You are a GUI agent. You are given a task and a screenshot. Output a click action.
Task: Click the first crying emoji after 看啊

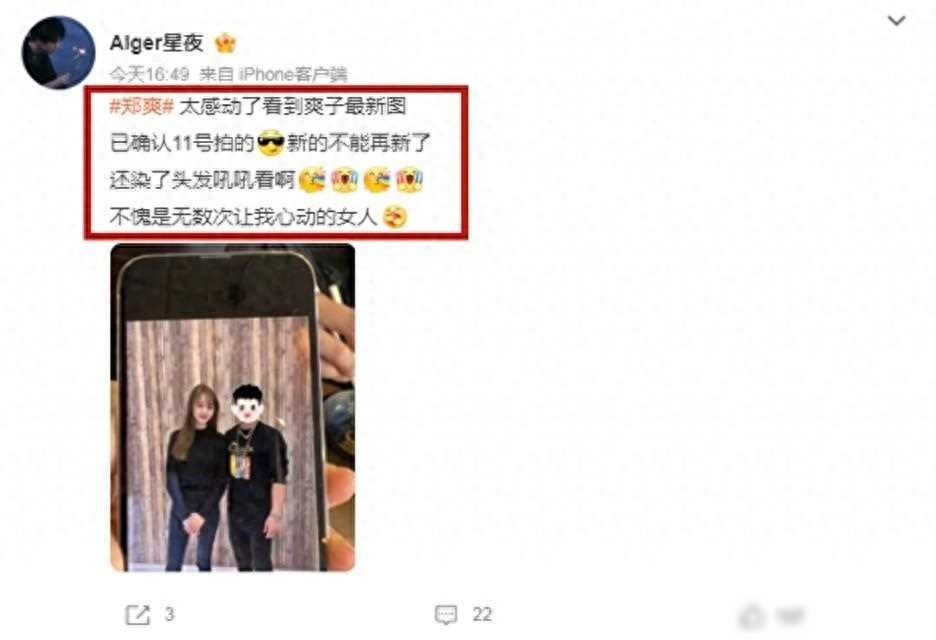312,180
